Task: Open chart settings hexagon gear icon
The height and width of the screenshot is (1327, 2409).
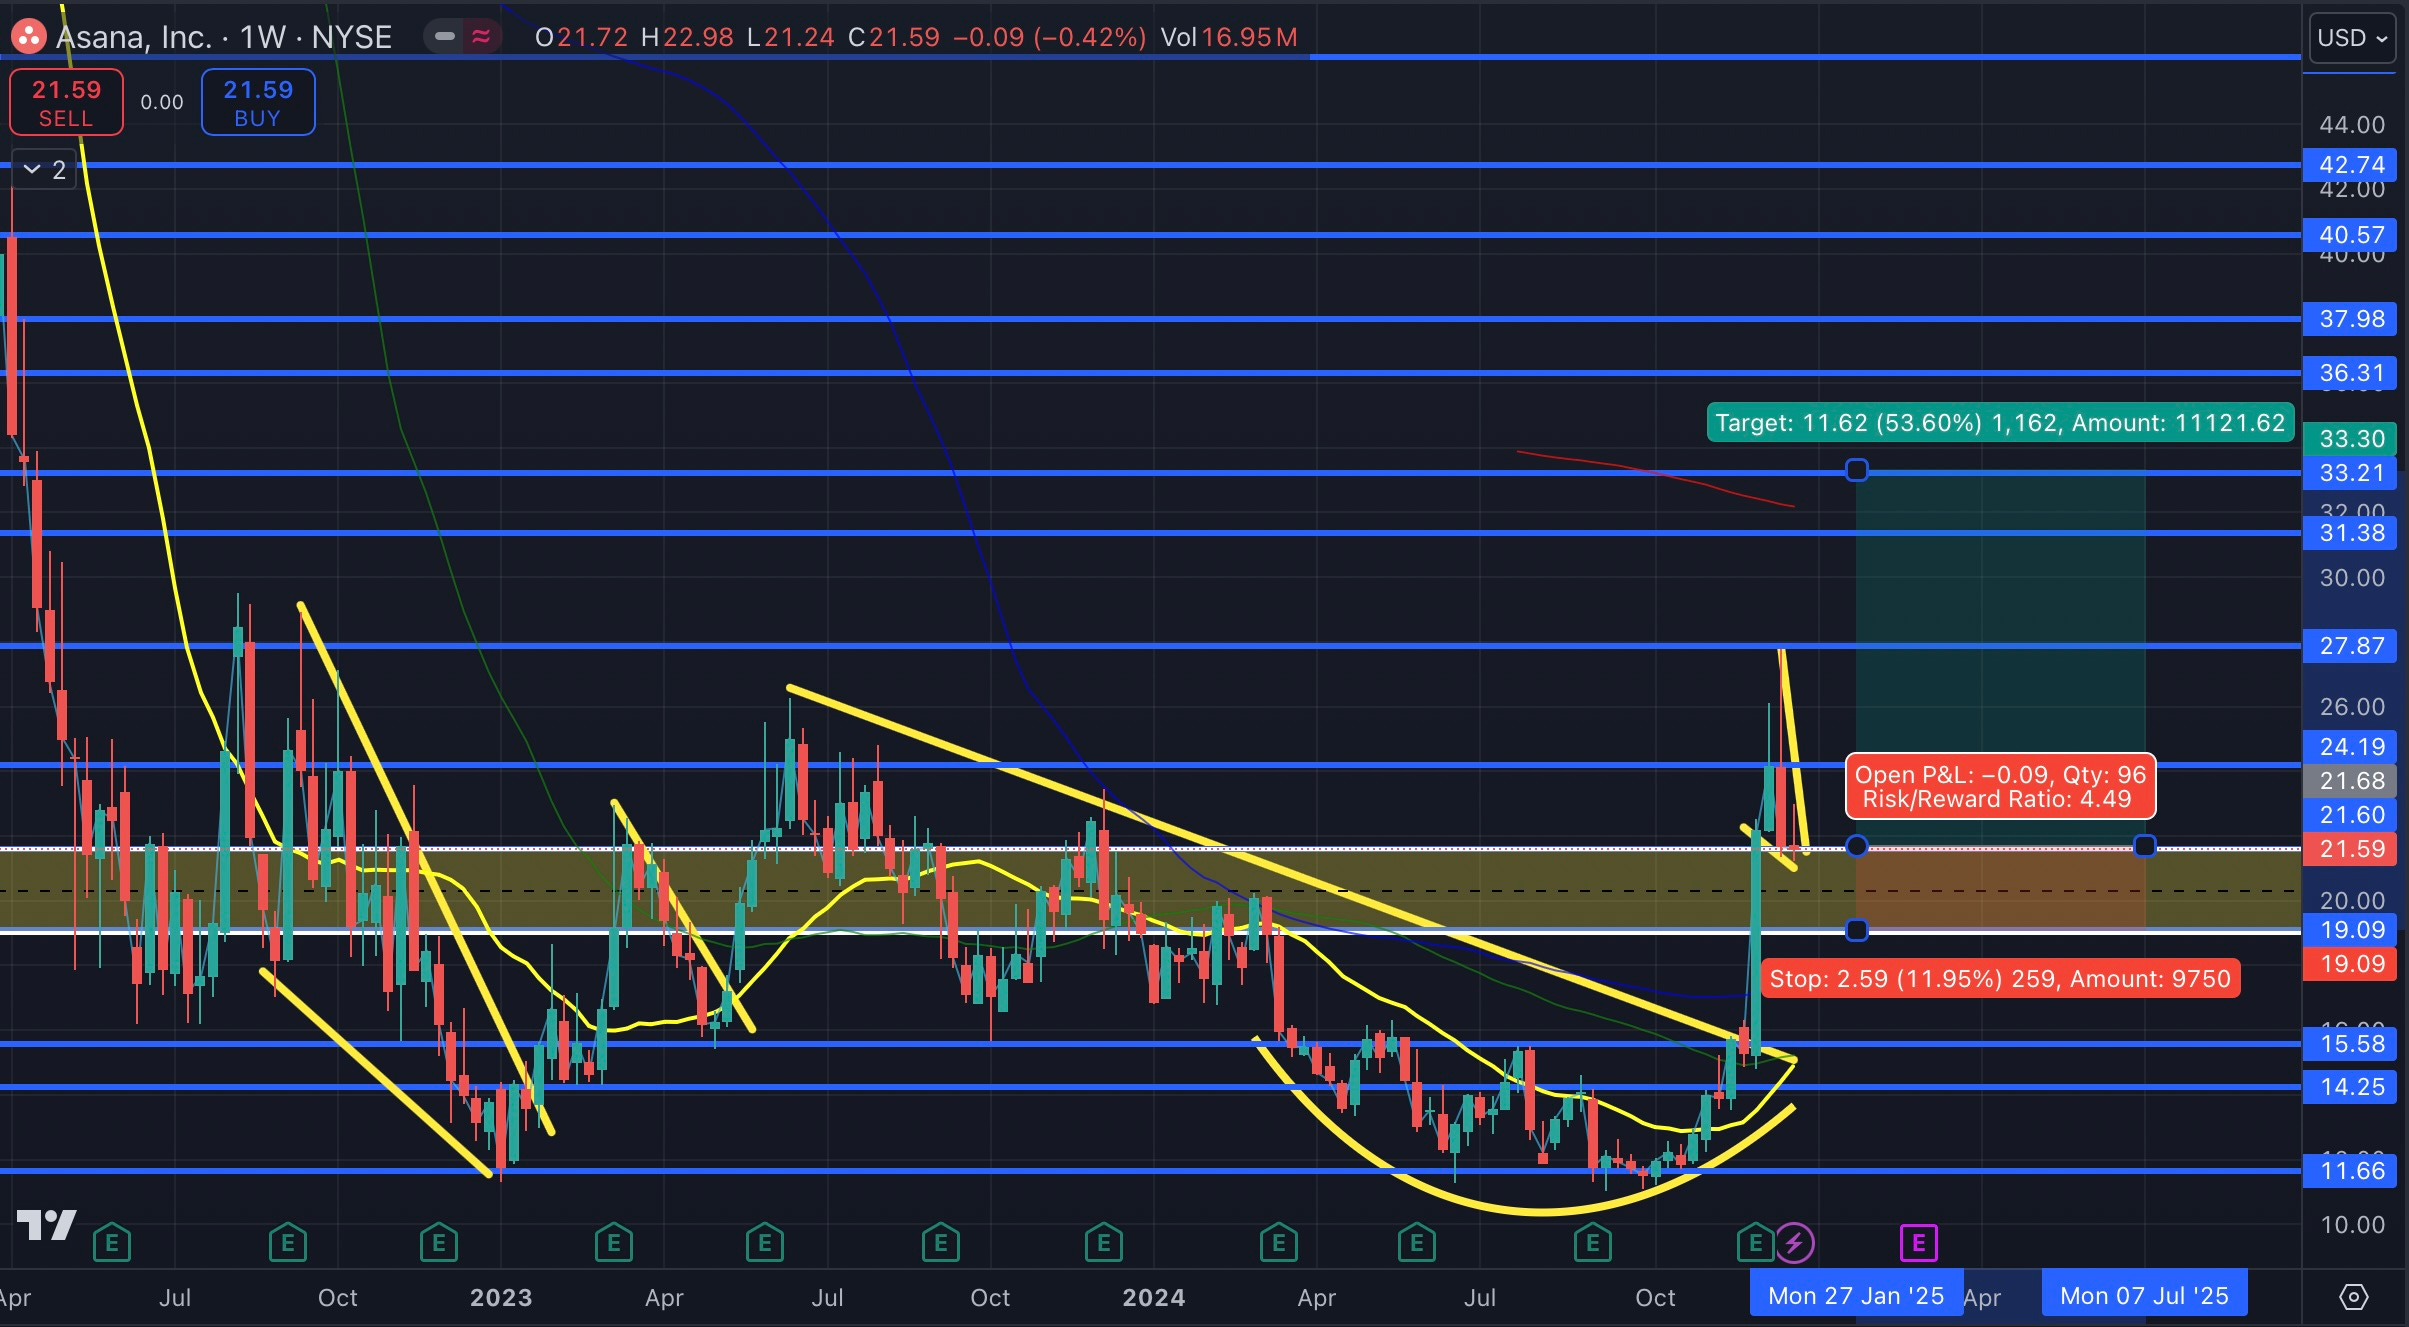Action: [2354, 1297]
